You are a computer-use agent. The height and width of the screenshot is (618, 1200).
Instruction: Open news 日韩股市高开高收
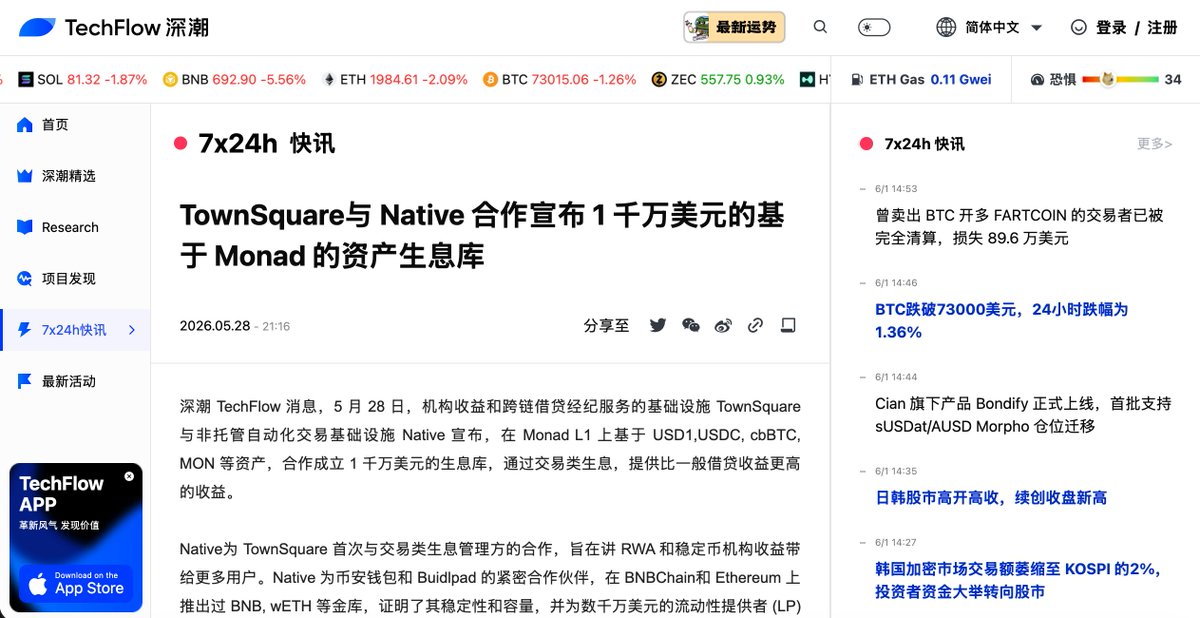click(991, 497)
